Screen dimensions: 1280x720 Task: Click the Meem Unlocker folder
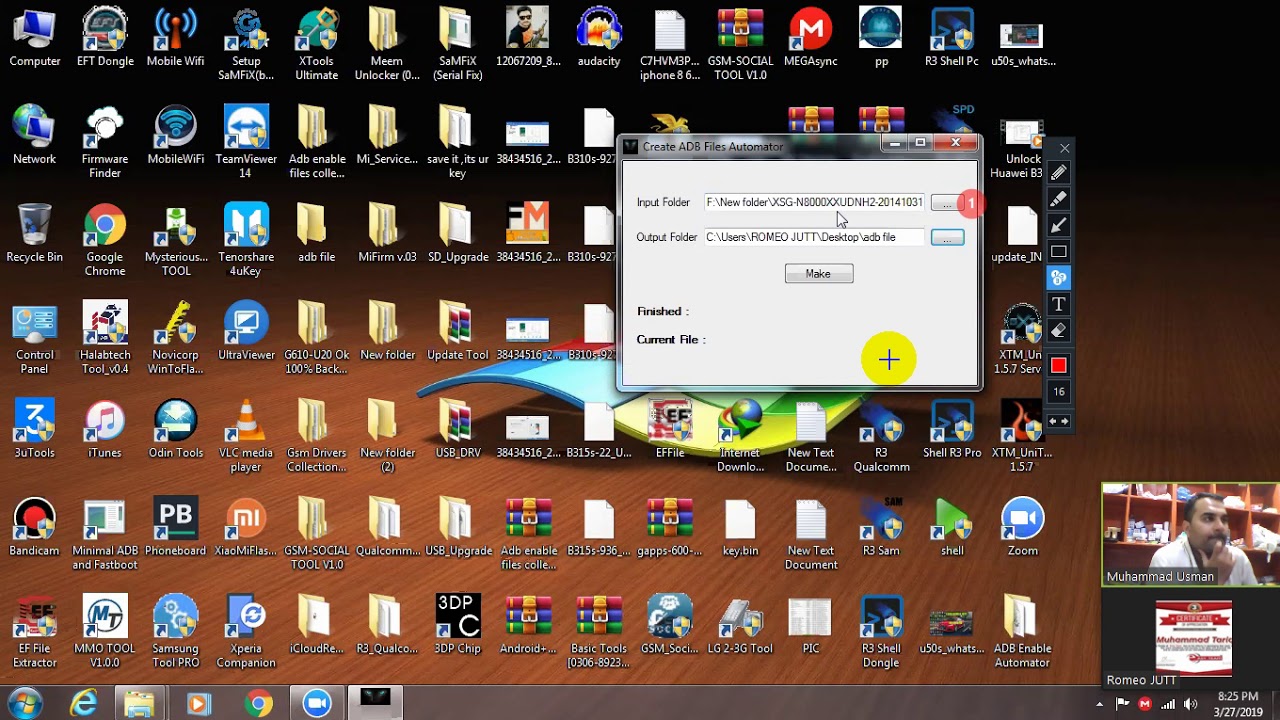point(387,44)
